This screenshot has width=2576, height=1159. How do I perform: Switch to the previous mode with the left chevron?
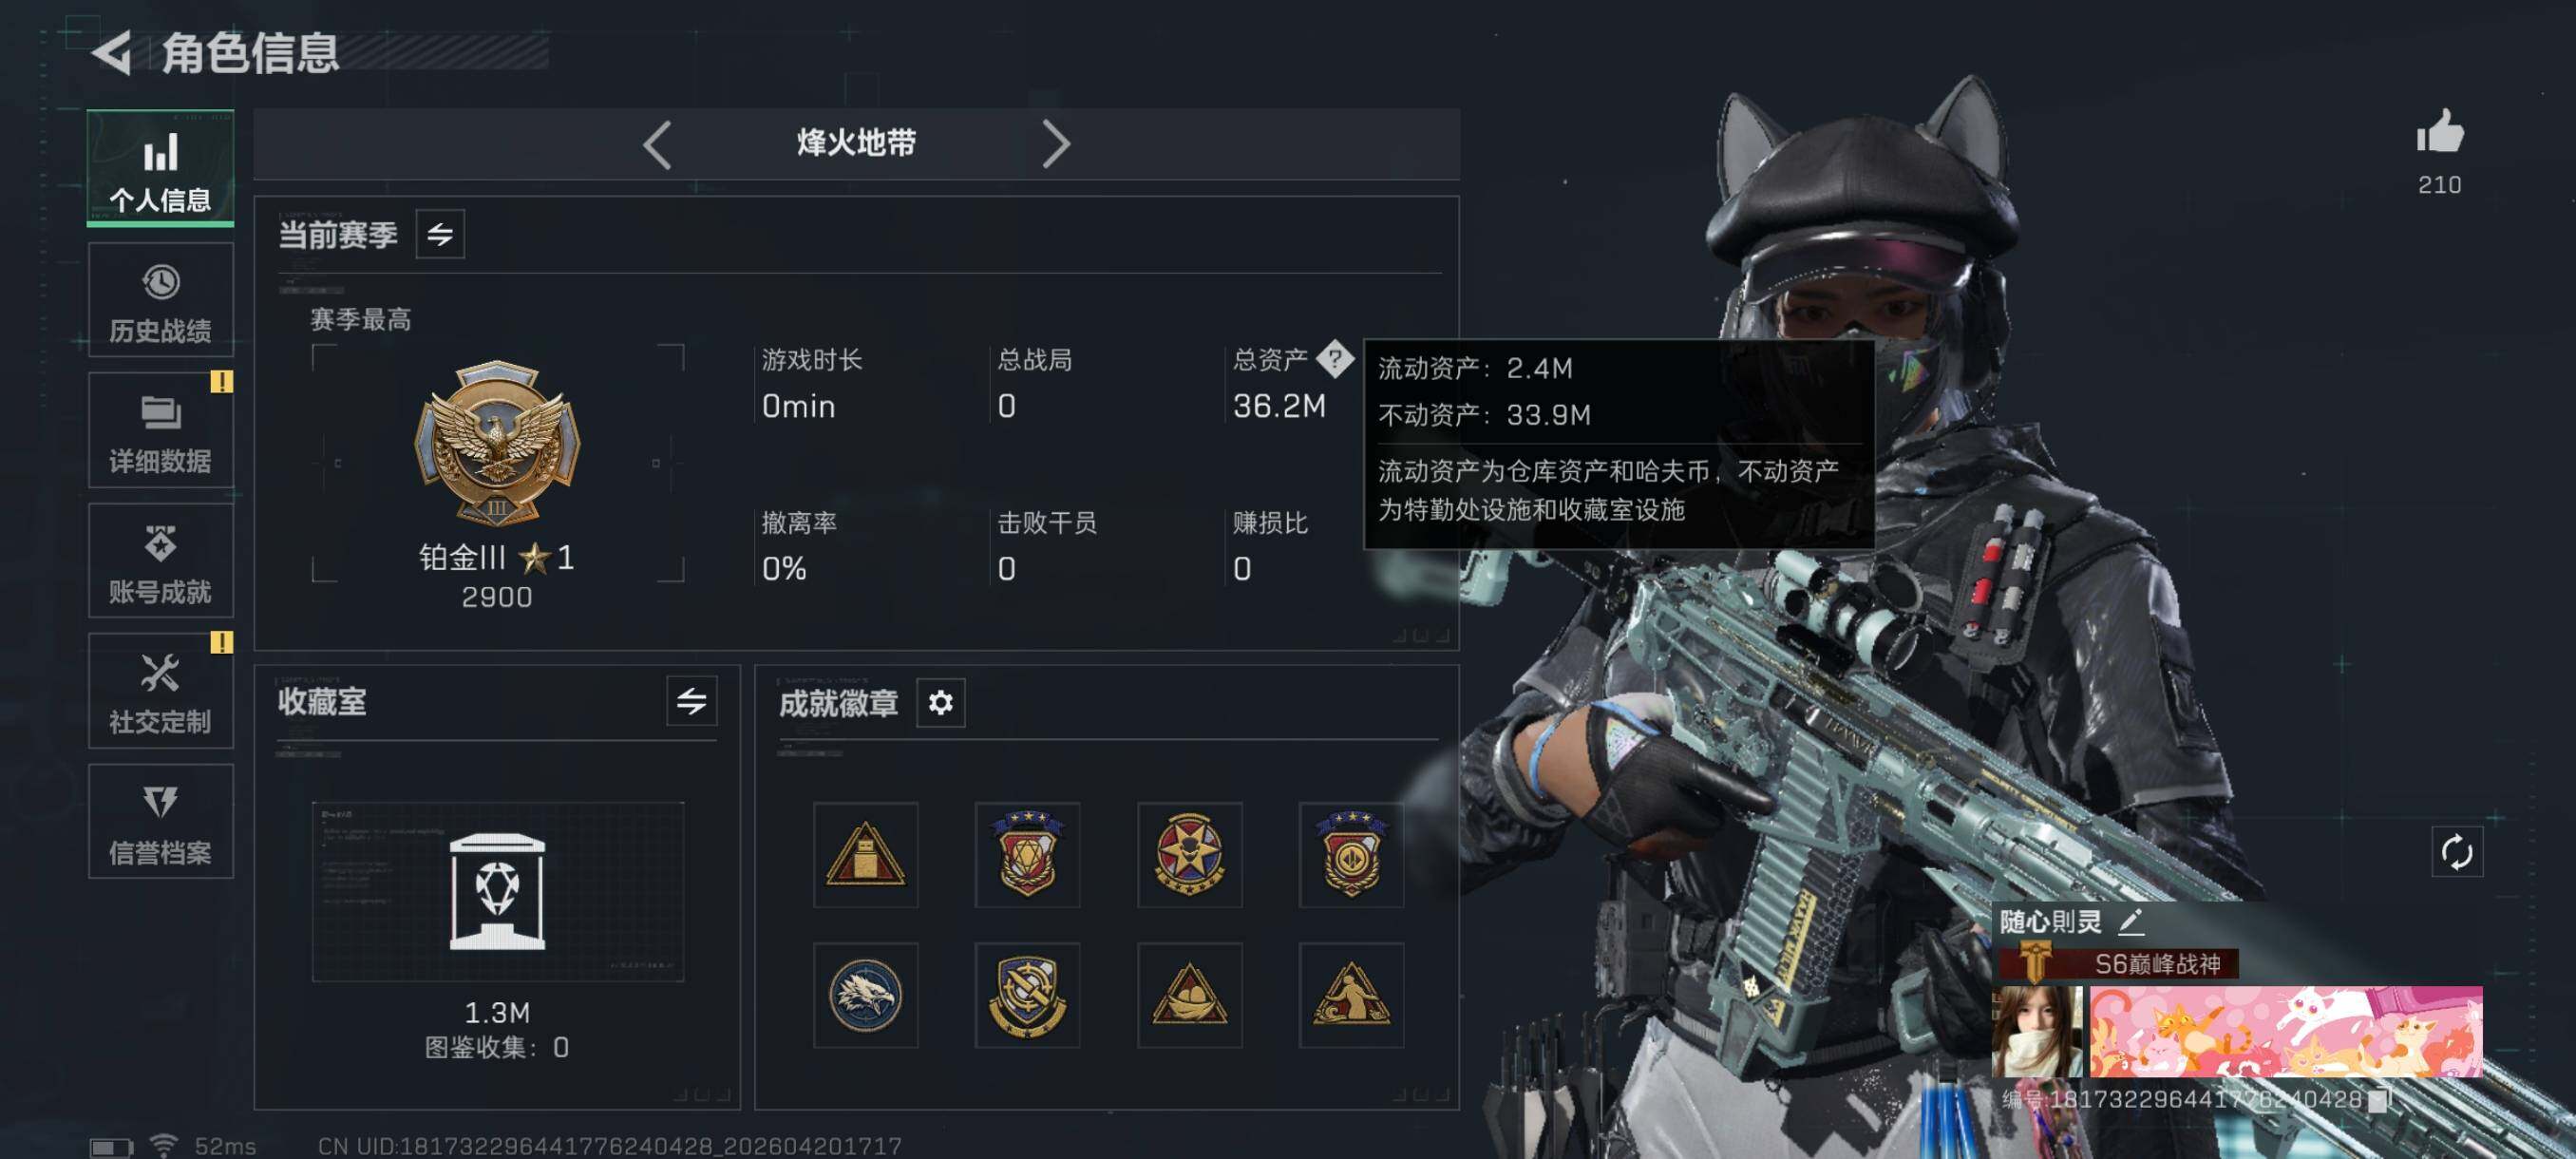tap(657, 145)
